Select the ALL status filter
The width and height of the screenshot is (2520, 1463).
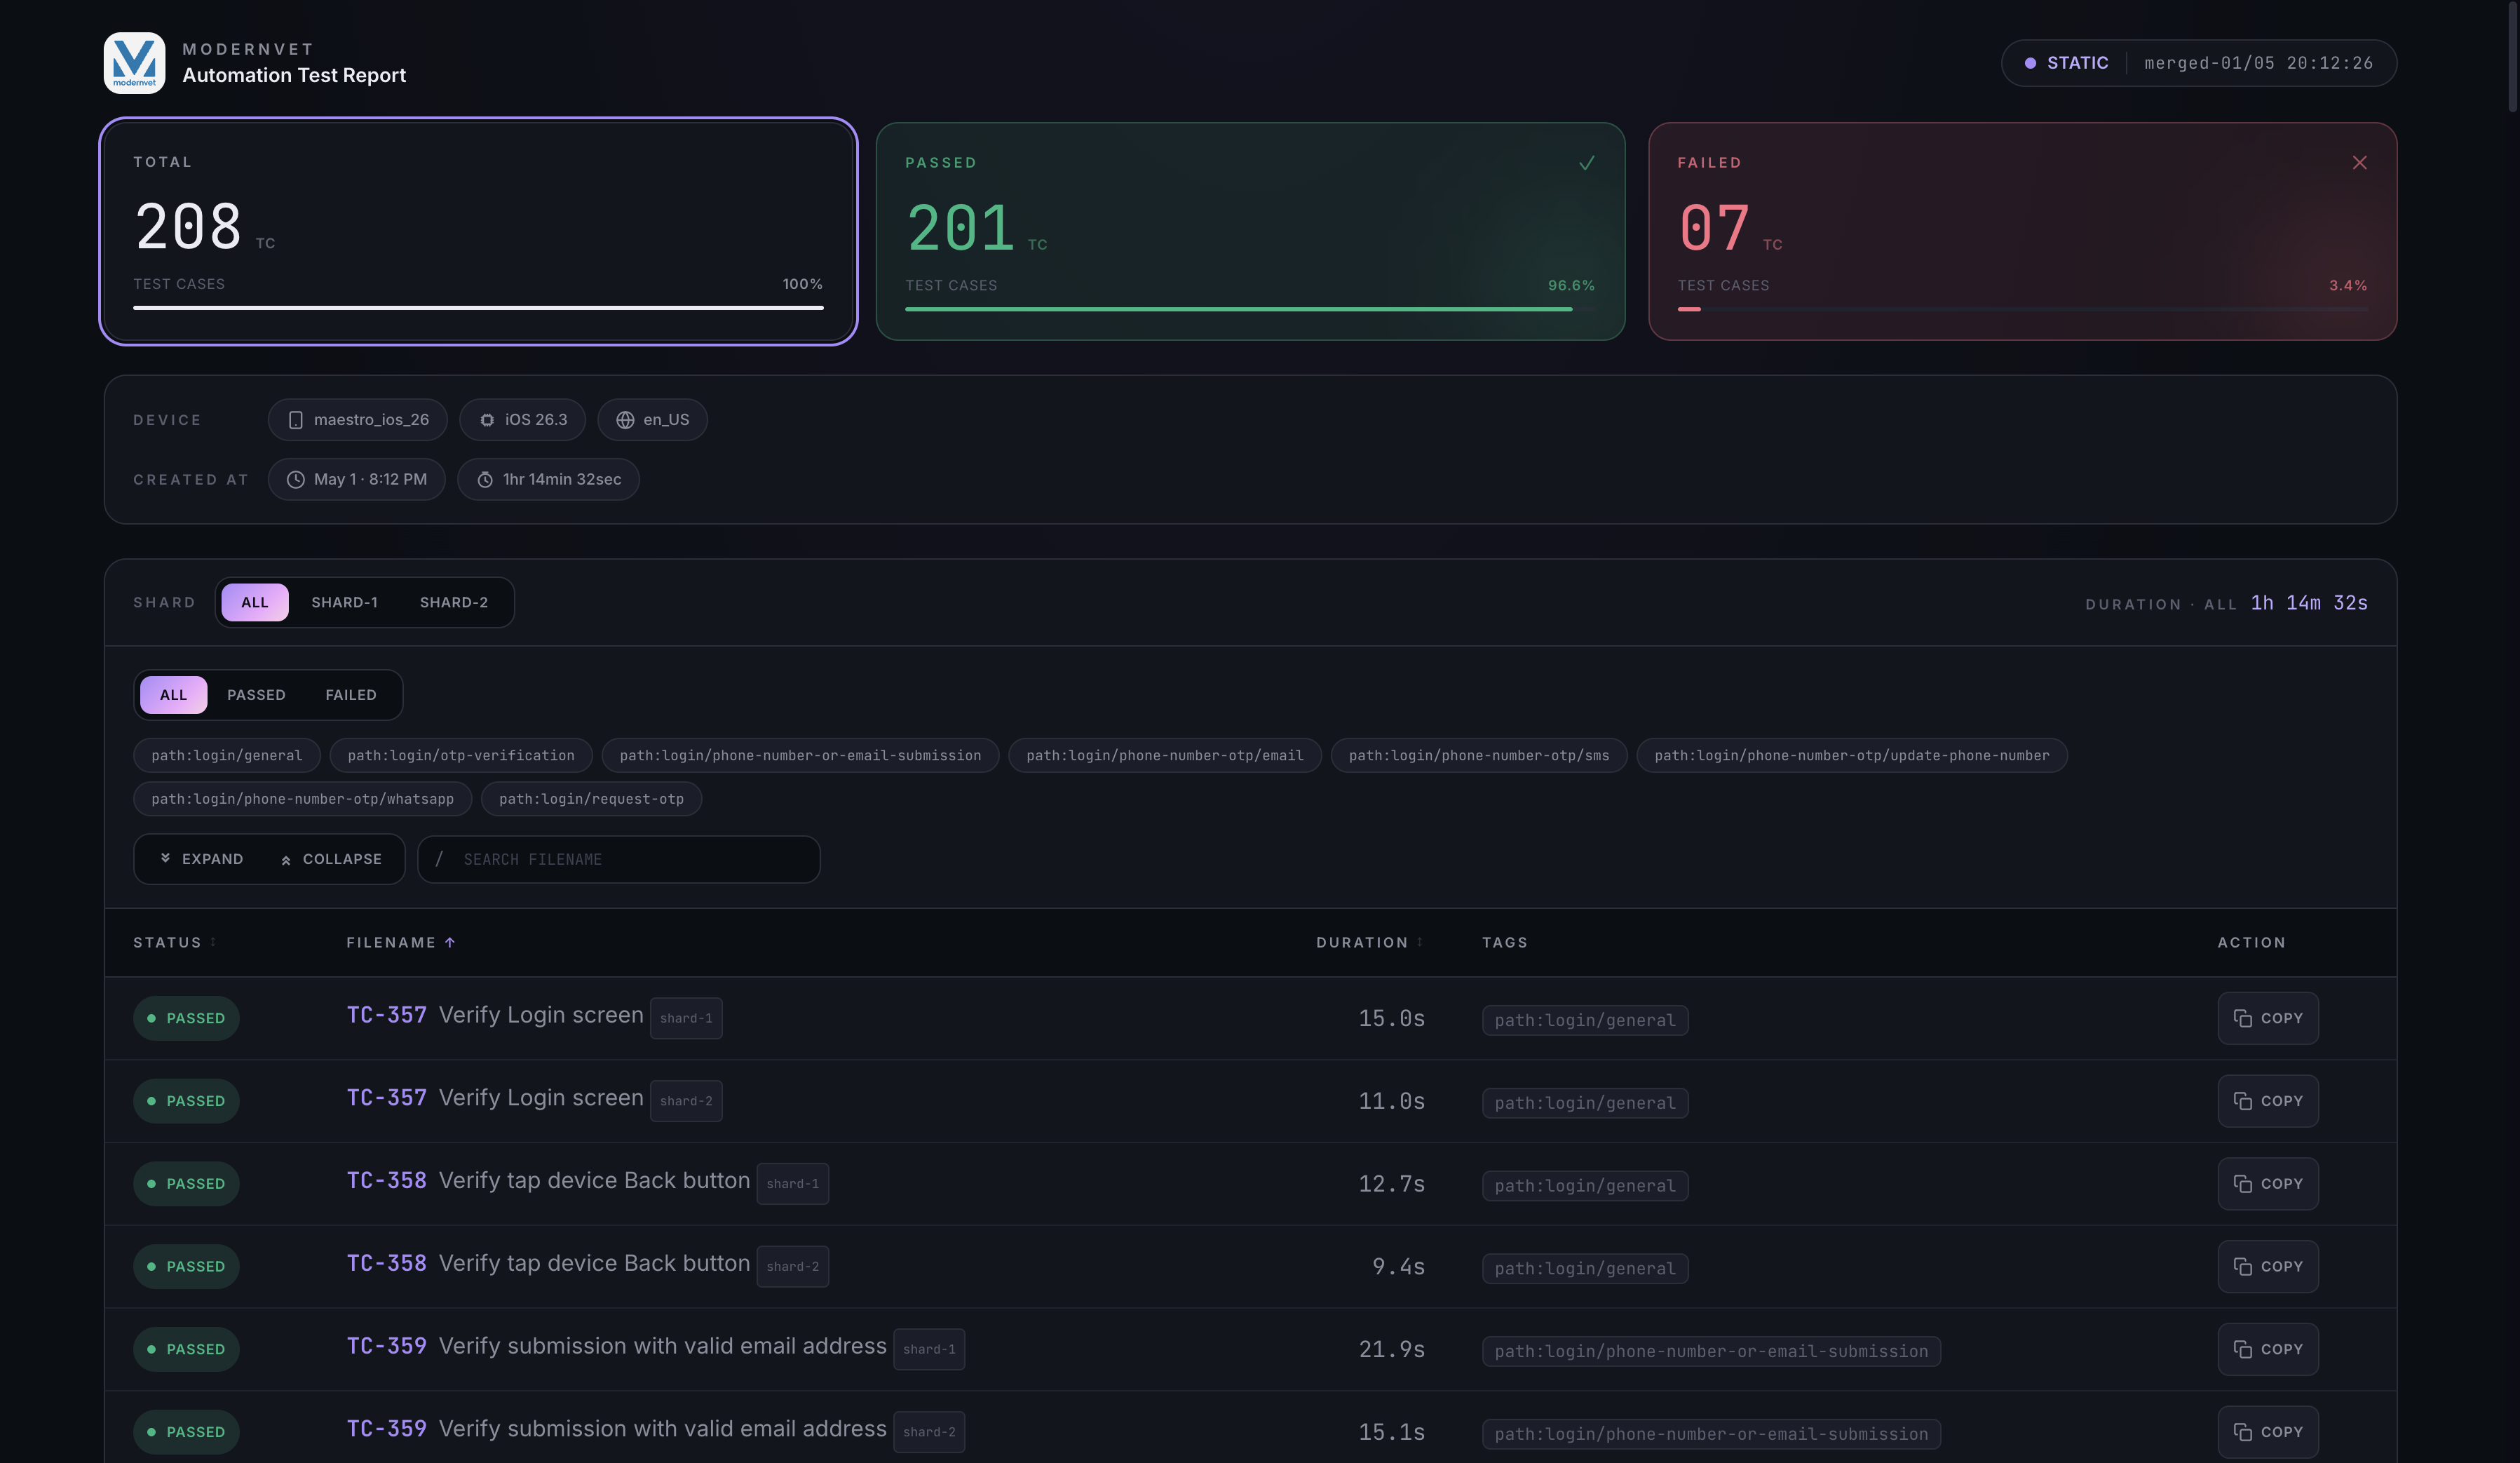point(173,695)
